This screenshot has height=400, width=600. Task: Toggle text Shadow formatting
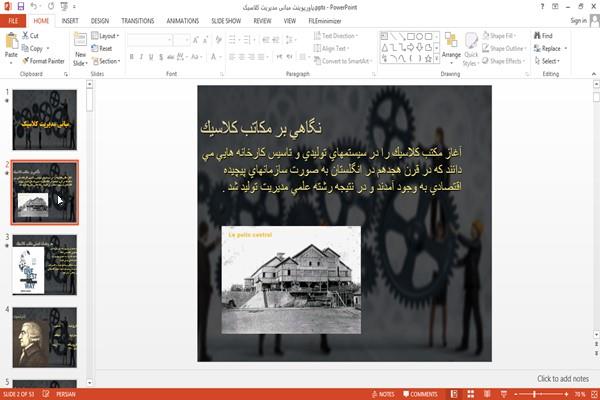point(161,57)
